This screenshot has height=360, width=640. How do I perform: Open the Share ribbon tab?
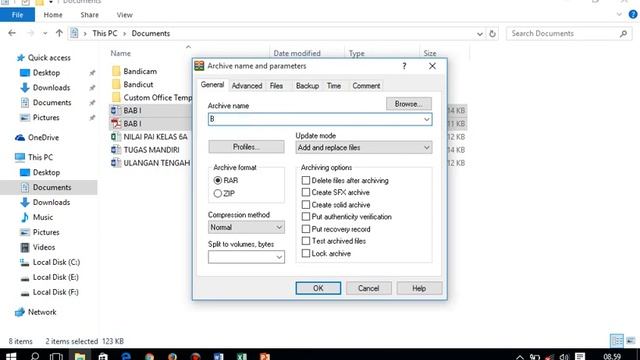(x=89, y=15)
